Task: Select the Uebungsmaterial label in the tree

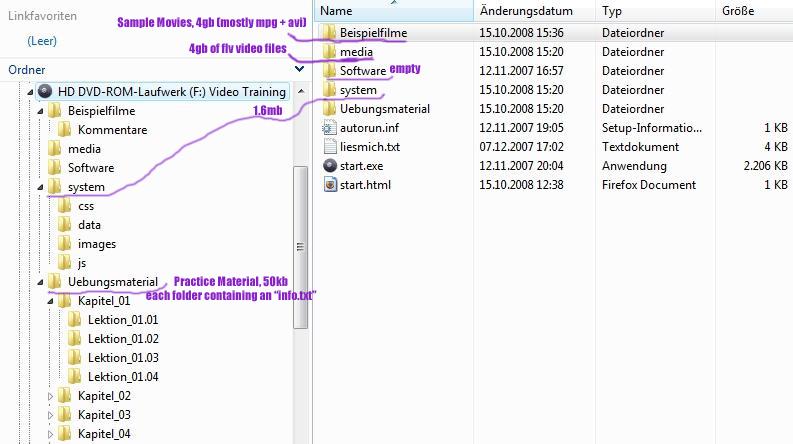Action: point(113,282)
